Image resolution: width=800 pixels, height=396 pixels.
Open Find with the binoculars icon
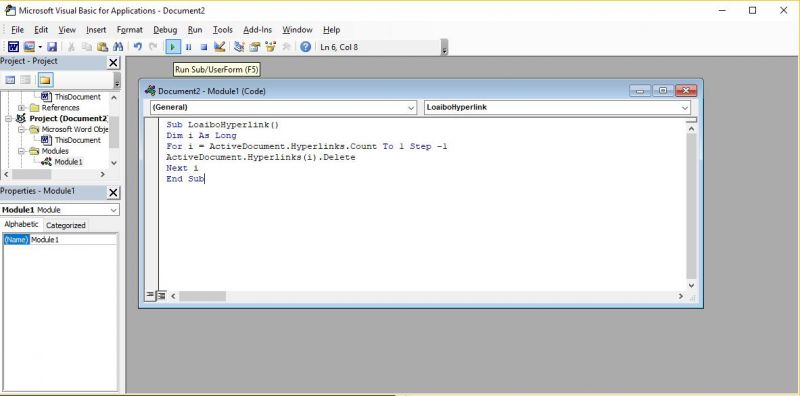pyautogui.click(x=118, y=47)
